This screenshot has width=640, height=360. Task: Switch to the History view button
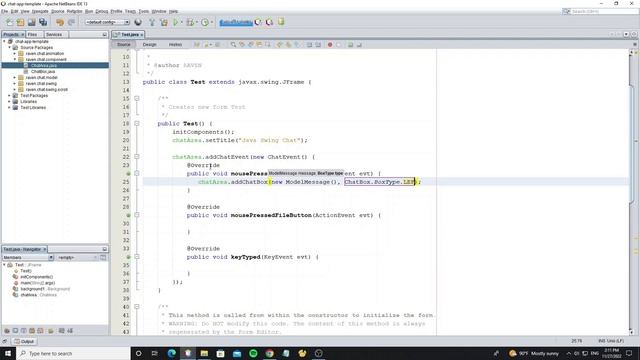(176, 44)
